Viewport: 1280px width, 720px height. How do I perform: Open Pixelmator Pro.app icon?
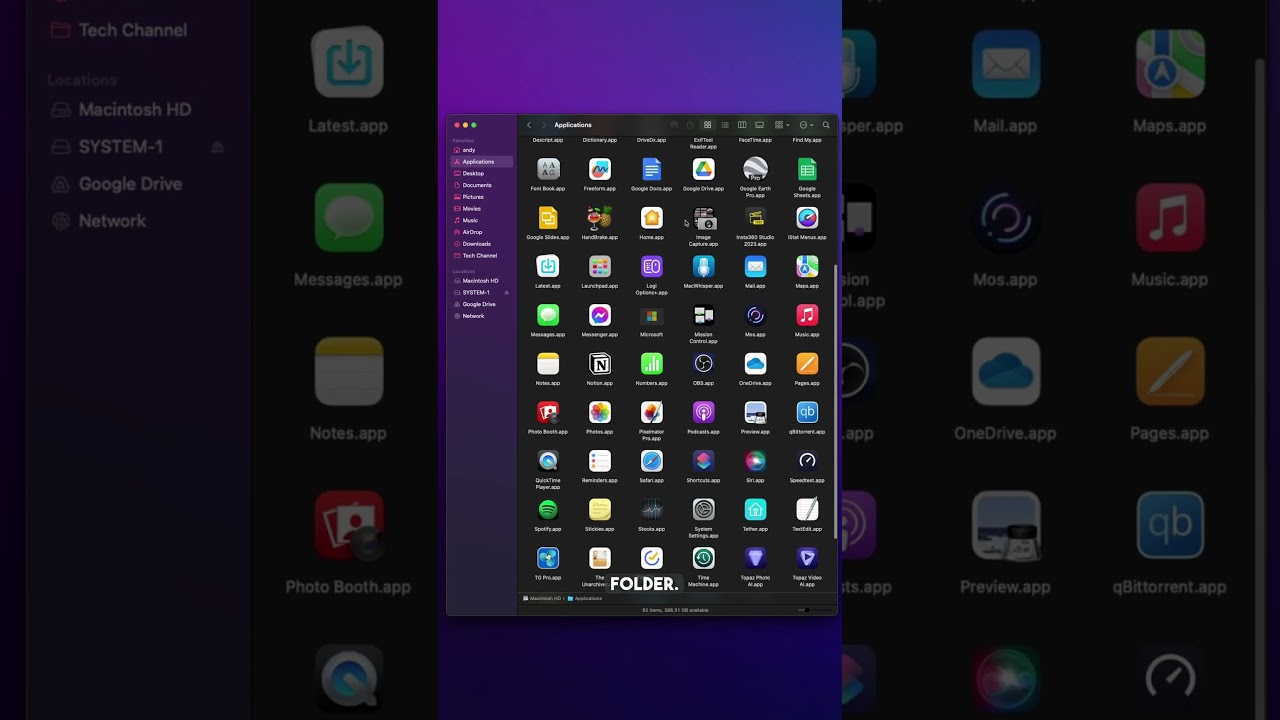[652, 412]
